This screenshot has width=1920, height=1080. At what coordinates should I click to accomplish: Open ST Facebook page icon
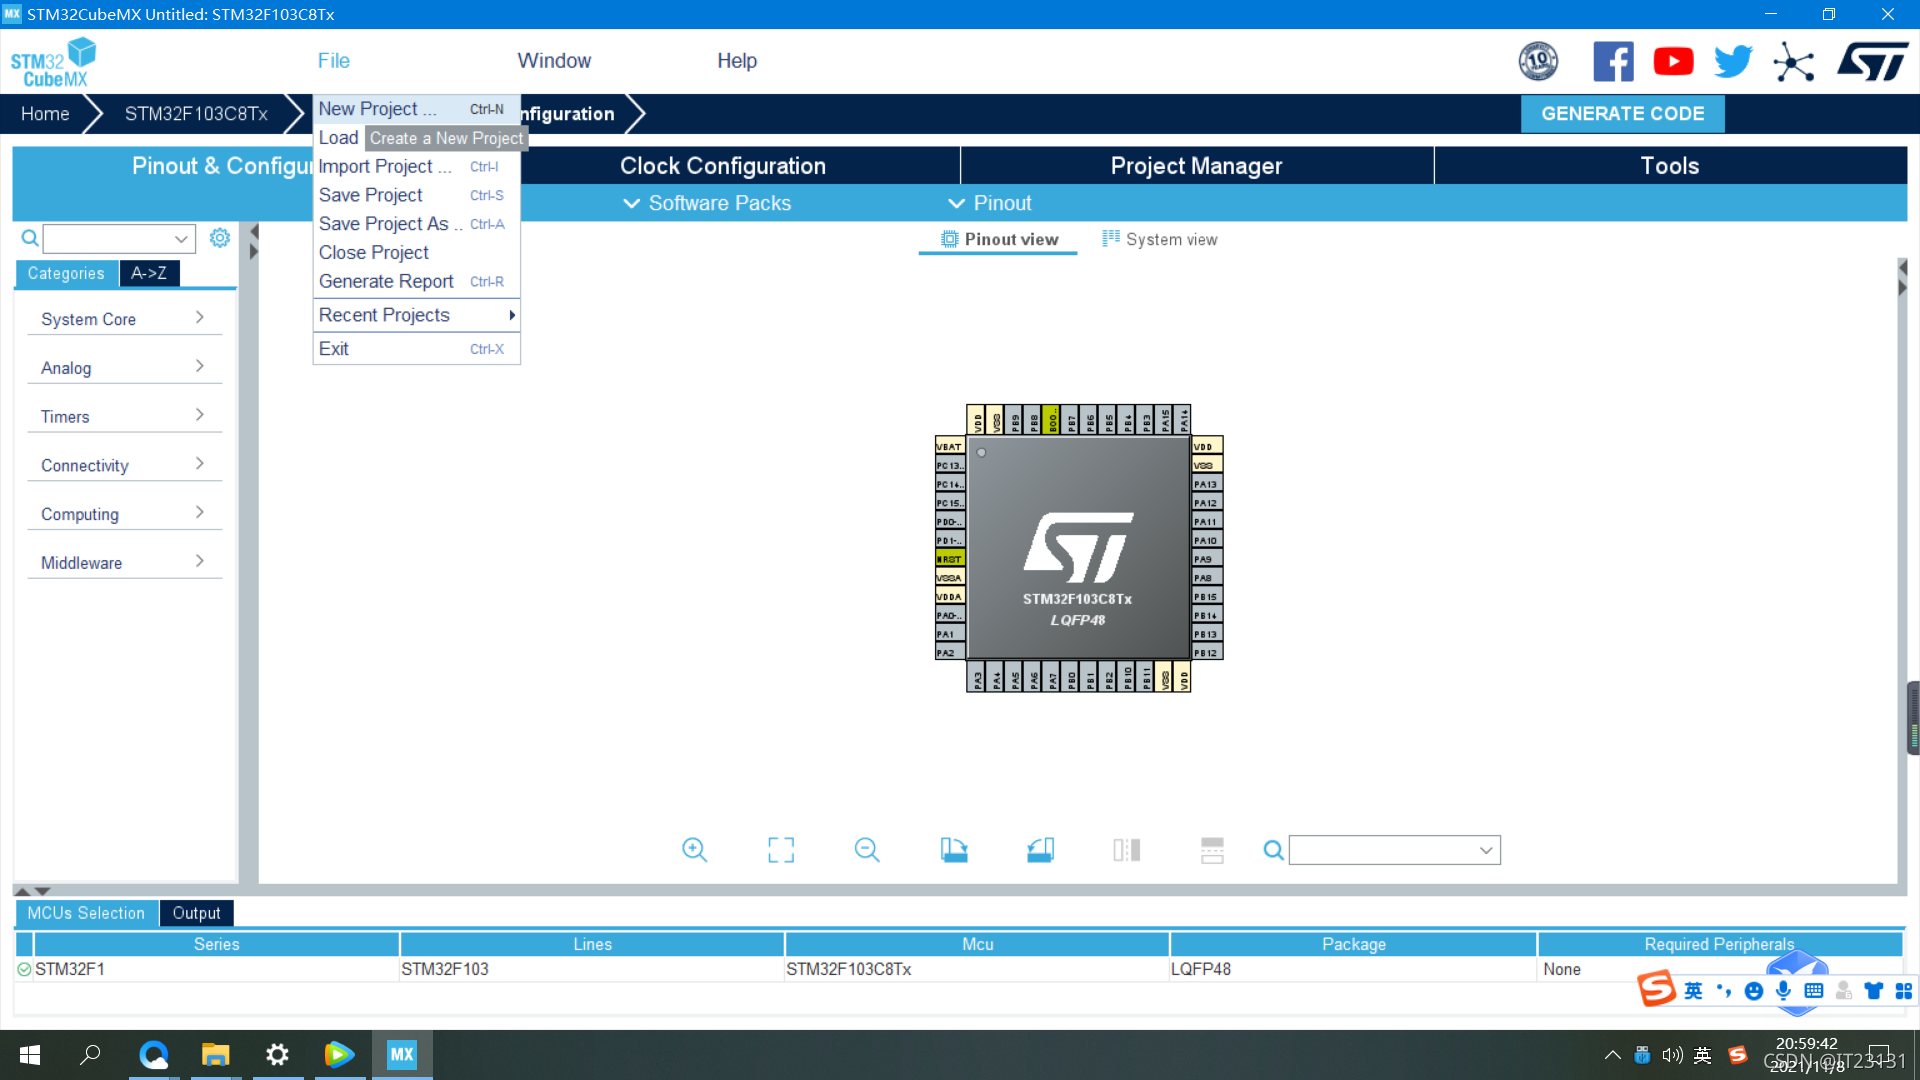(x=1613, y=62)
